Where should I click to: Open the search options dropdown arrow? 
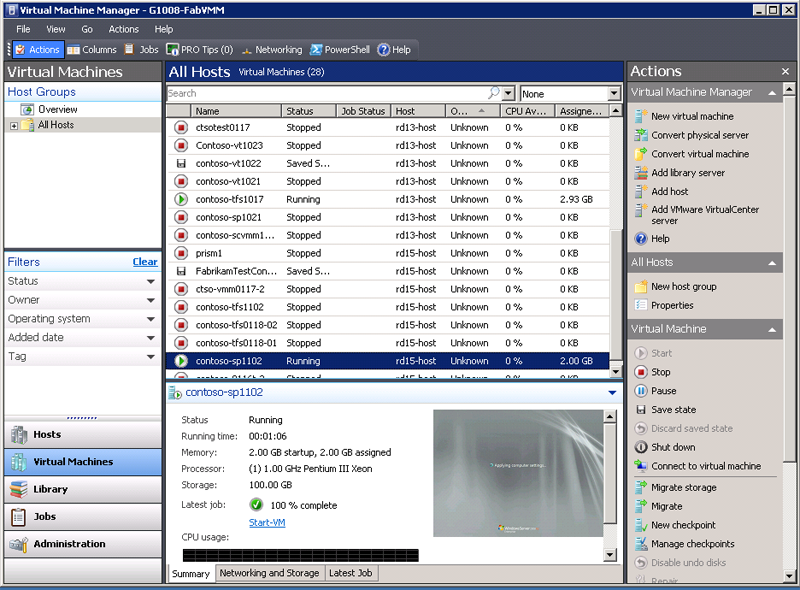(x=508, y=93)
